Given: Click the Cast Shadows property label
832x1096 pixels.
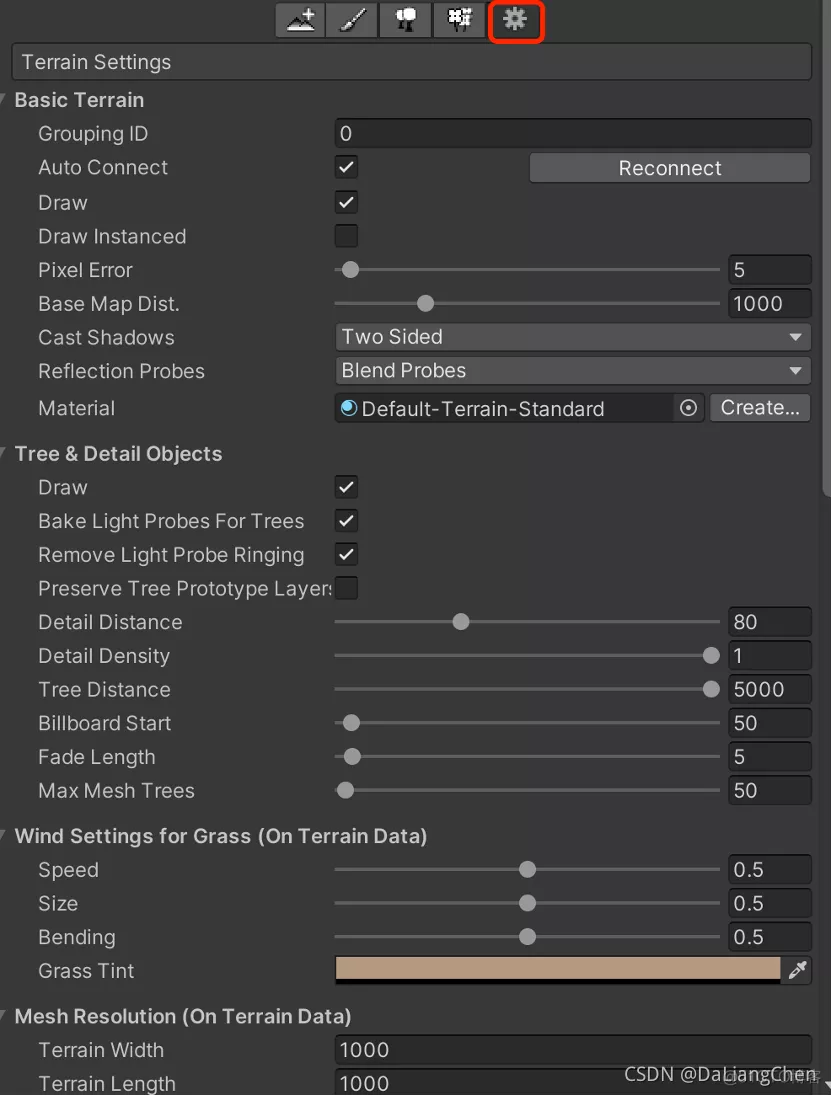Looking at the screenshot, I should coord(106,337).
